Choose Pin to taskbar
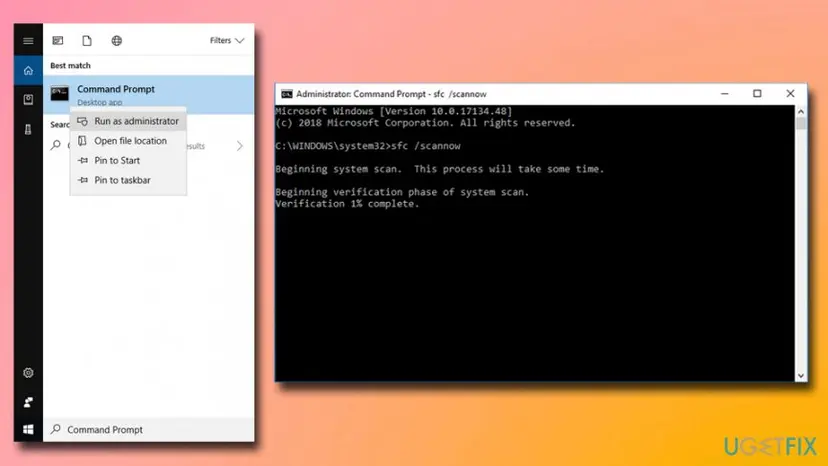 click(x=128, y=180)
